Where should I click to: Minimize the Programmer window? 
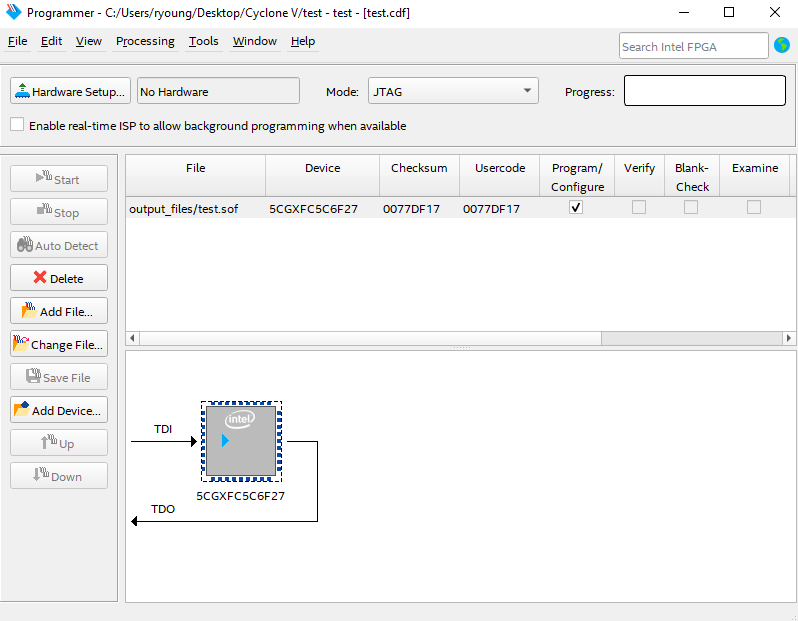pos(684,12)
